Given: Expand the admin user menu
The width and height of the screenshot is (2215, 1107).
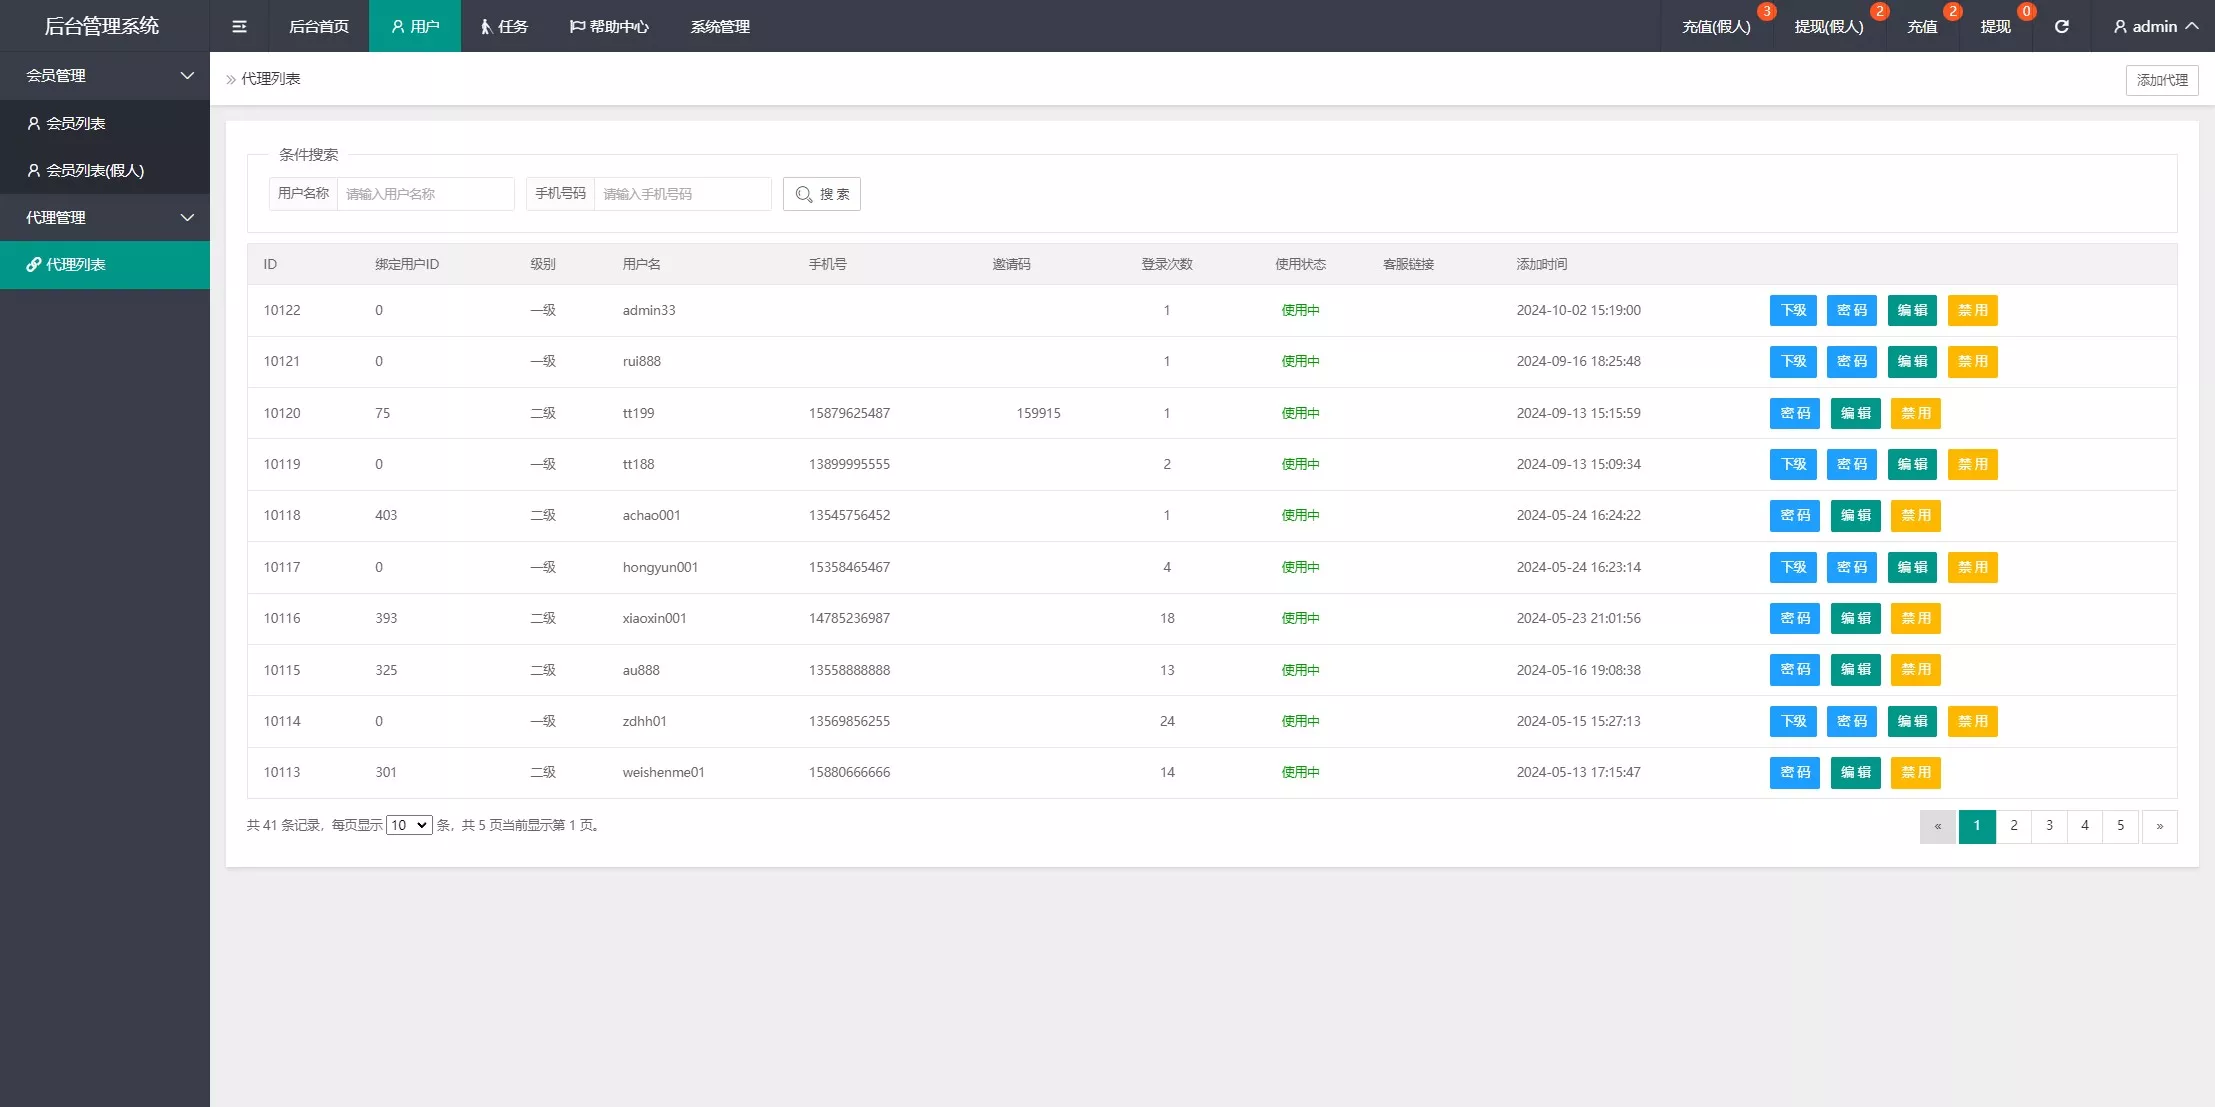Looking at the screenshot, I should (2154, 26).
